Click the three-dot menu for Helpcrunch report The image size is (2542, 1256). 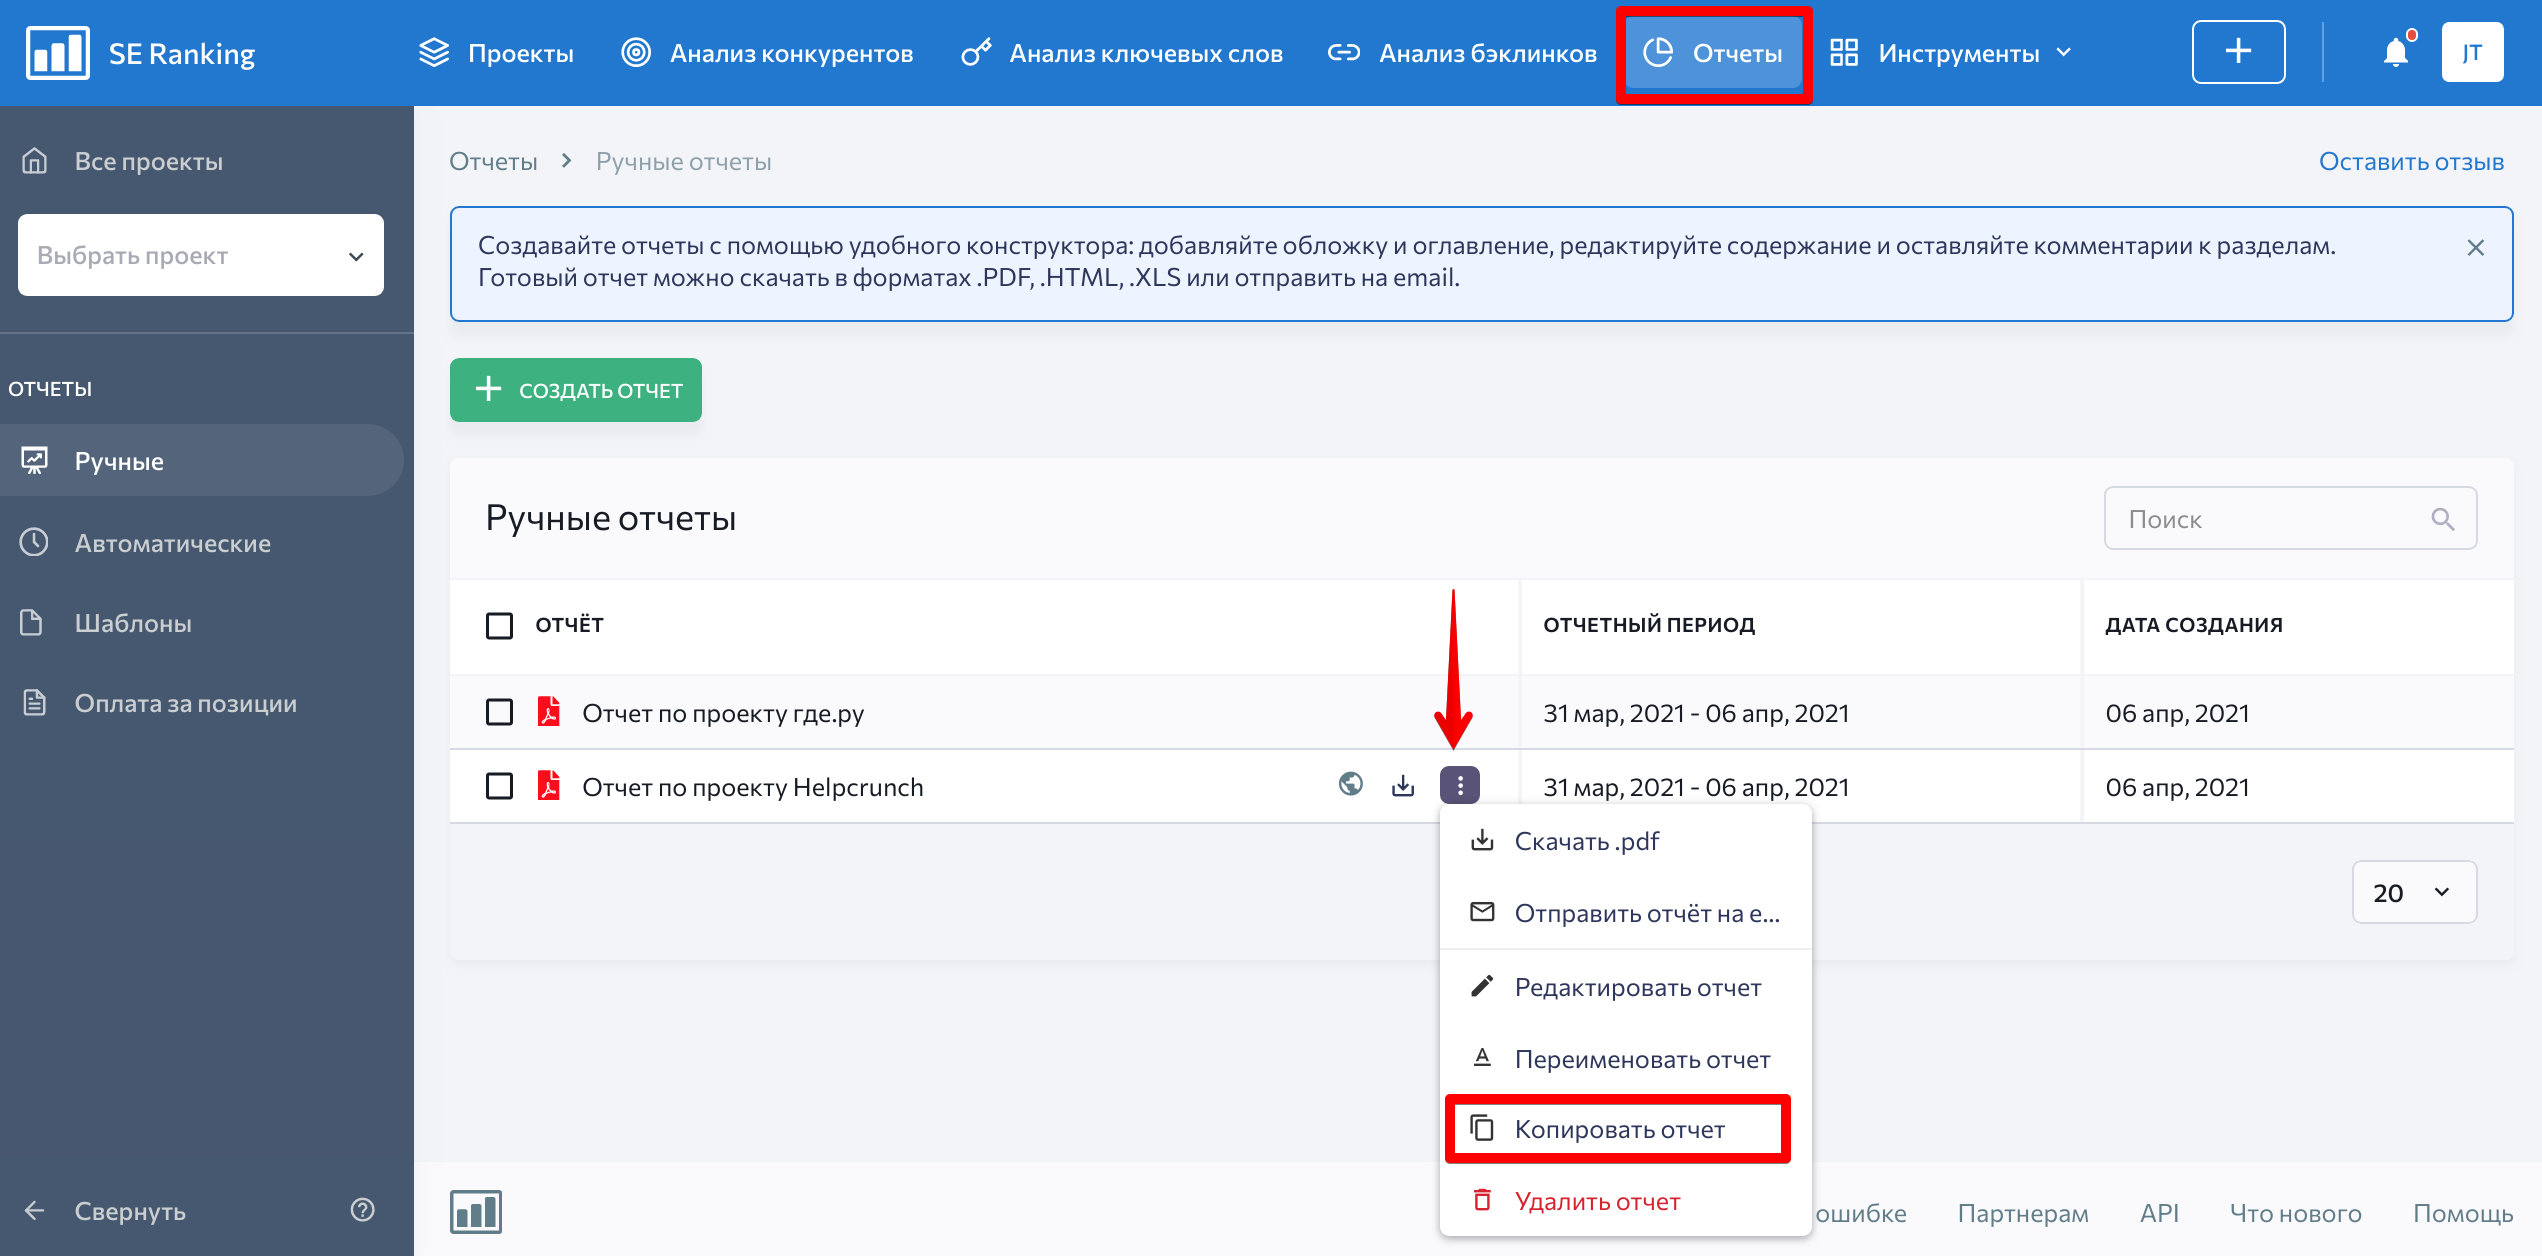pyautogui.click(x=1459, y=785)
